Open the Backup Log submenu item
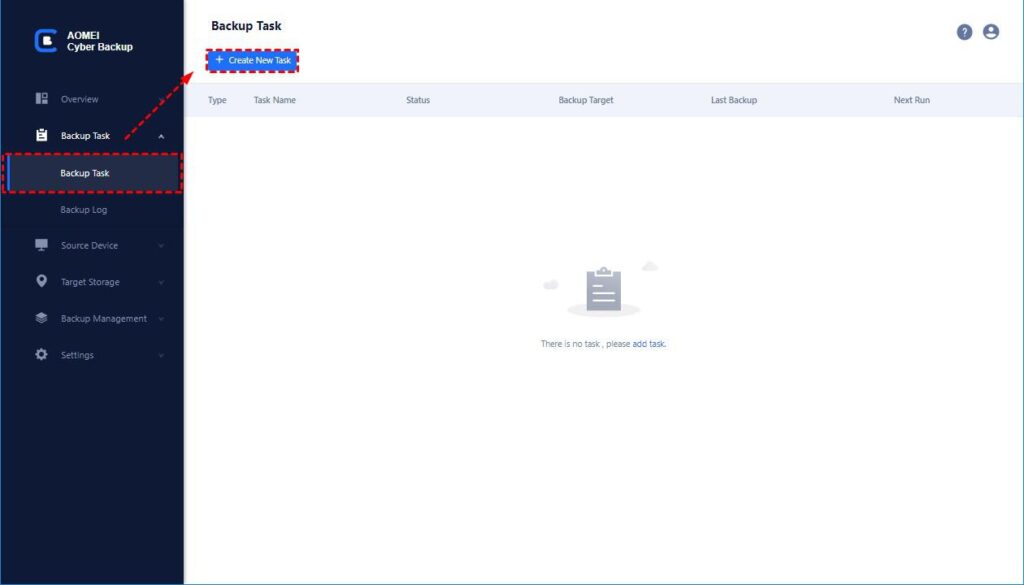 pyautogui.click(x=84, y=210)
